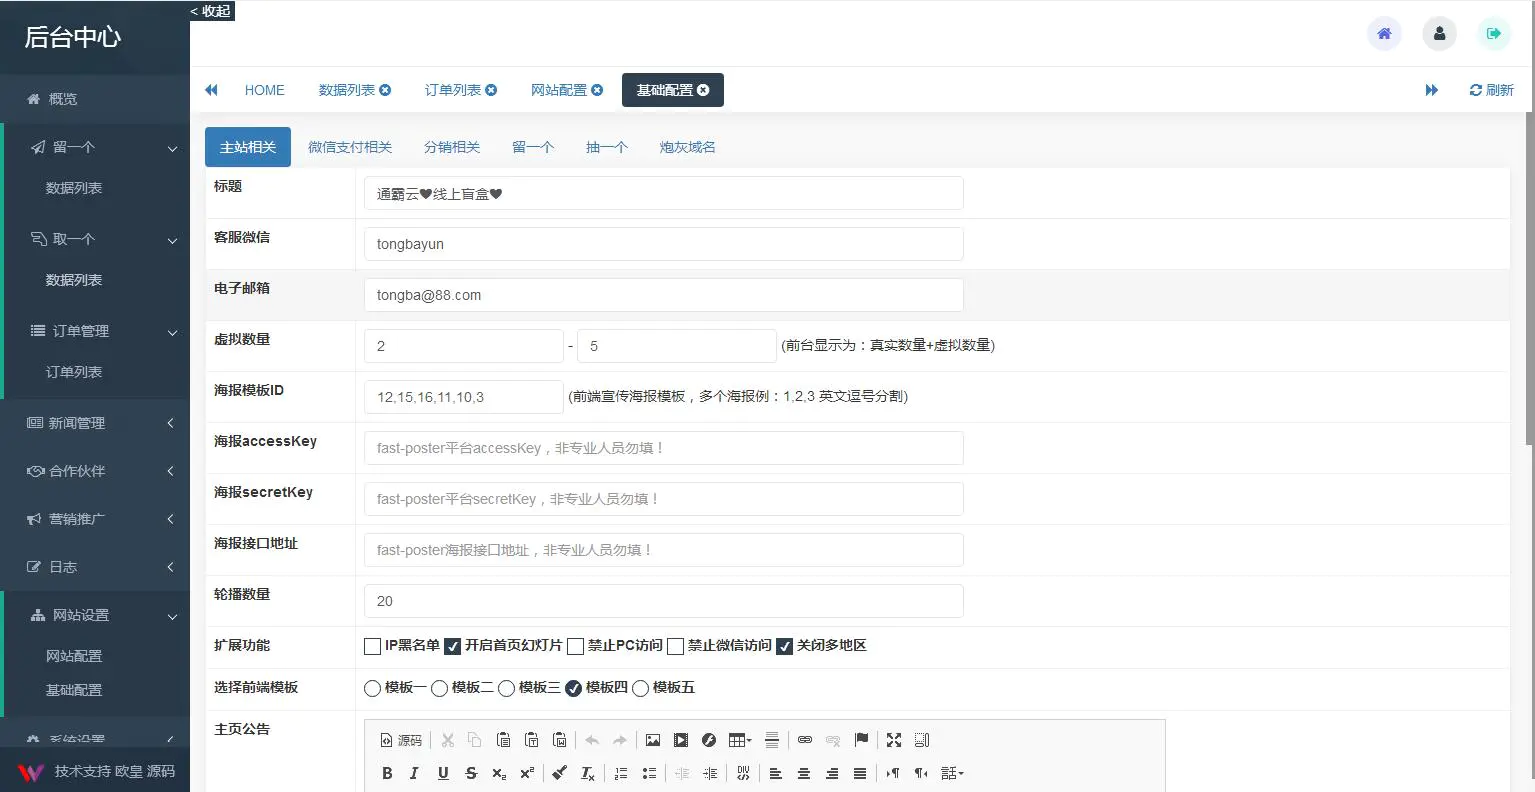Apply italic formatting in editor
This screenshot has height=792, width=1535.
[415, 773]
